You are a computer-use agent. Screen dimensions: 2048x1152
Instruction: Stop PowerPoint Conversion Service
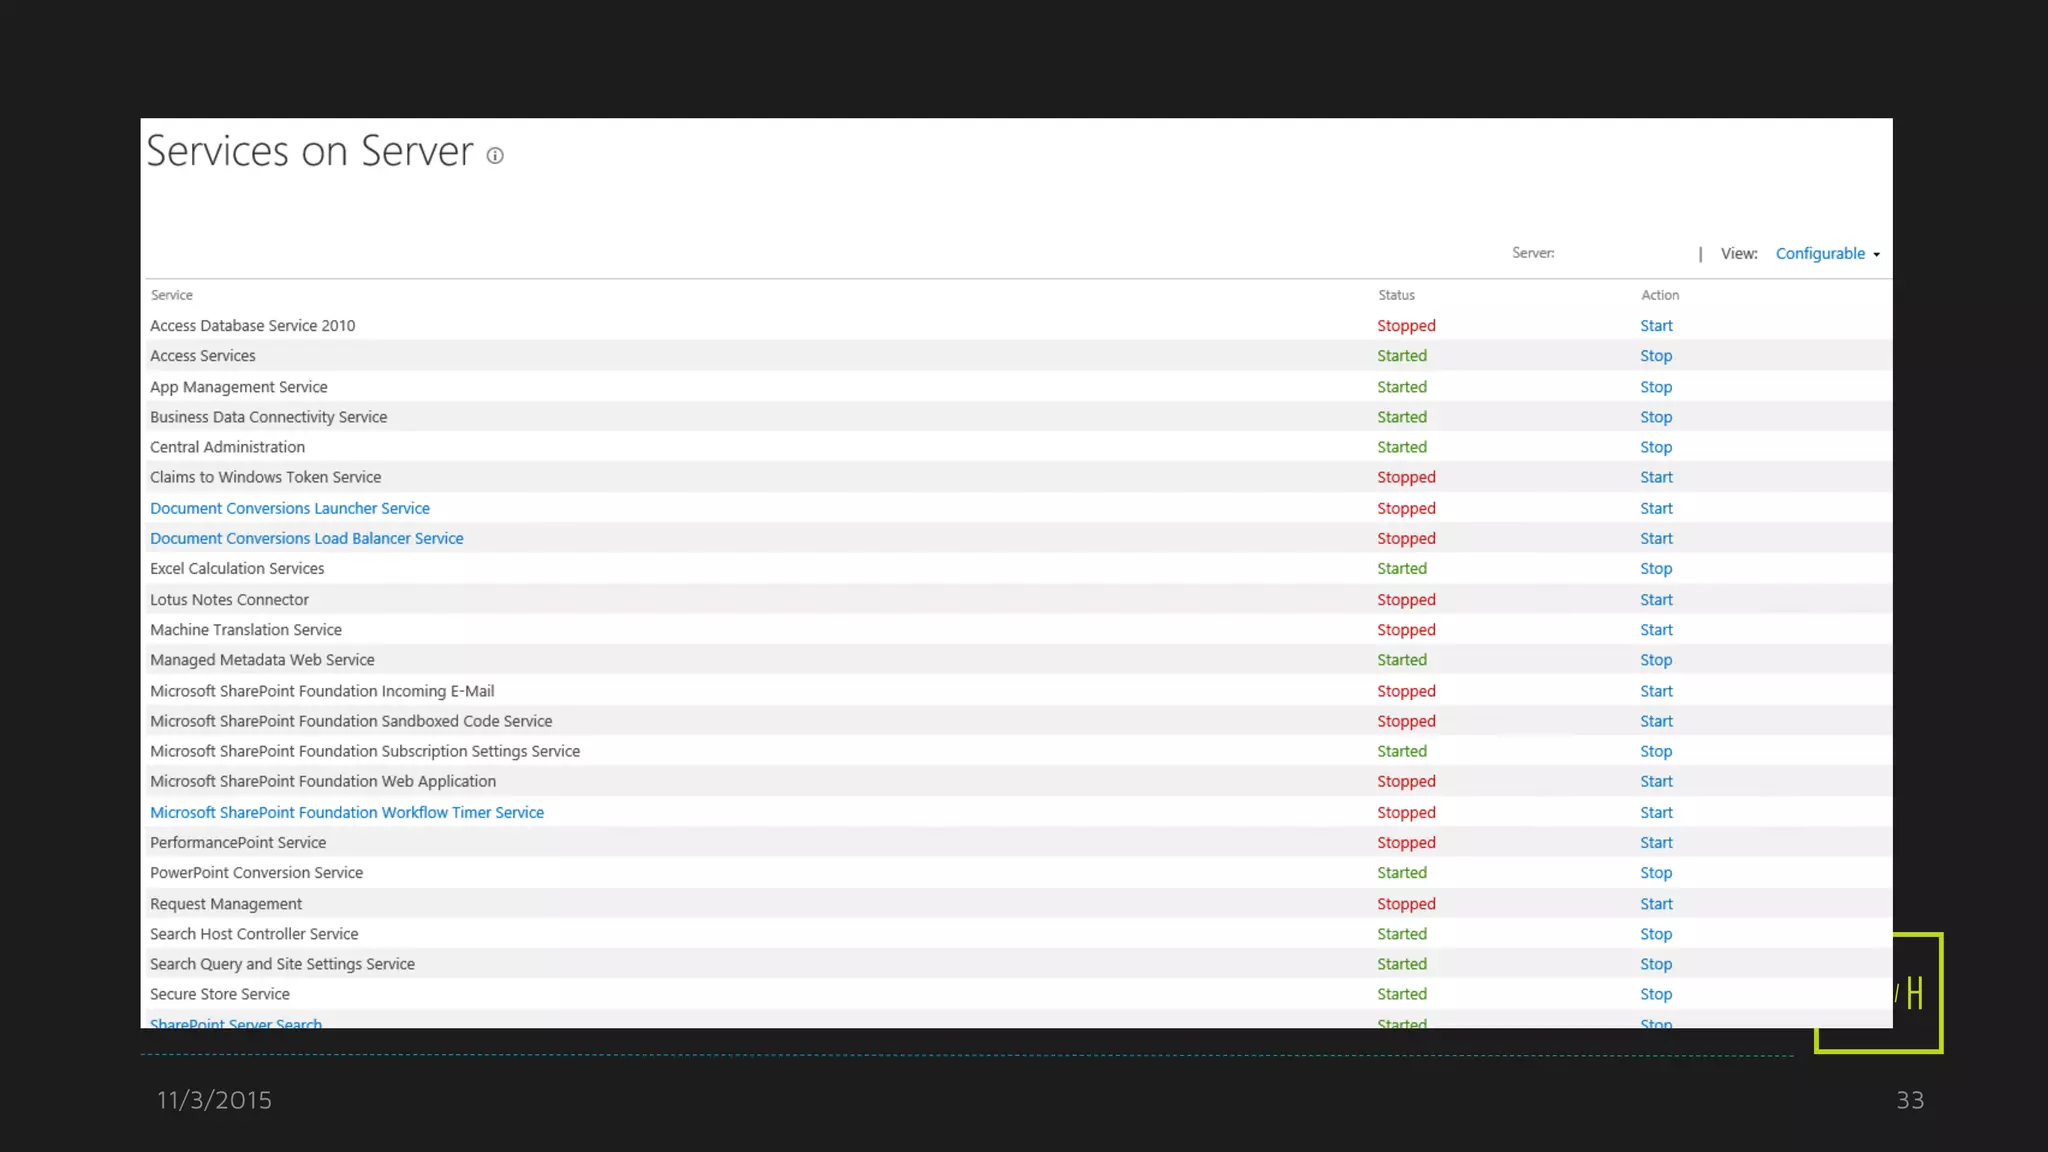tap(1655, 873)
